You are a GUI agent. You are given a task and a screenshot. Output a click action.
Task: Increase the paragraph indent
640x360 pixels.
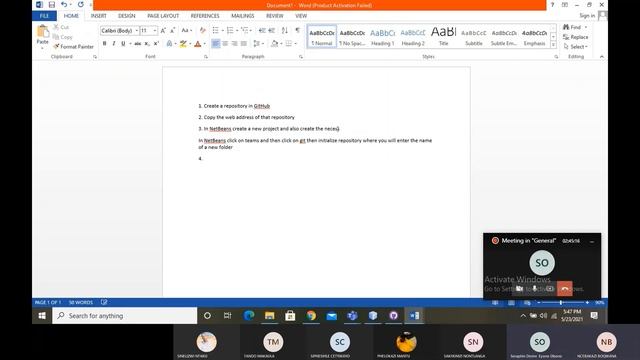click(272, 31)
